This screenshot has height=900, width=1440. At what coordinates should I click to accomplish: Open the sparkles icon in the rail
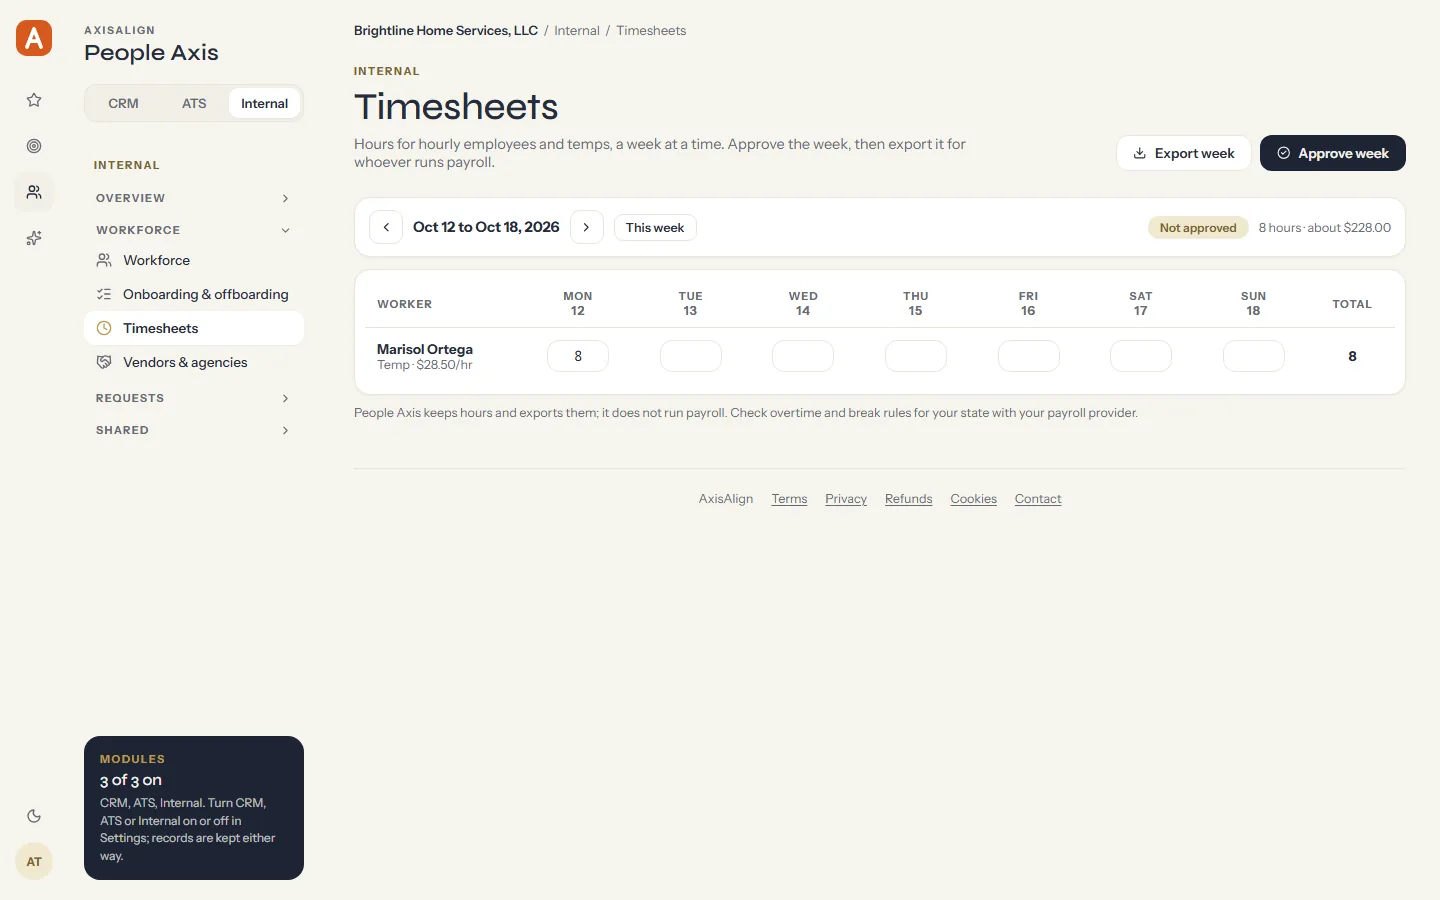click(34, 238)
